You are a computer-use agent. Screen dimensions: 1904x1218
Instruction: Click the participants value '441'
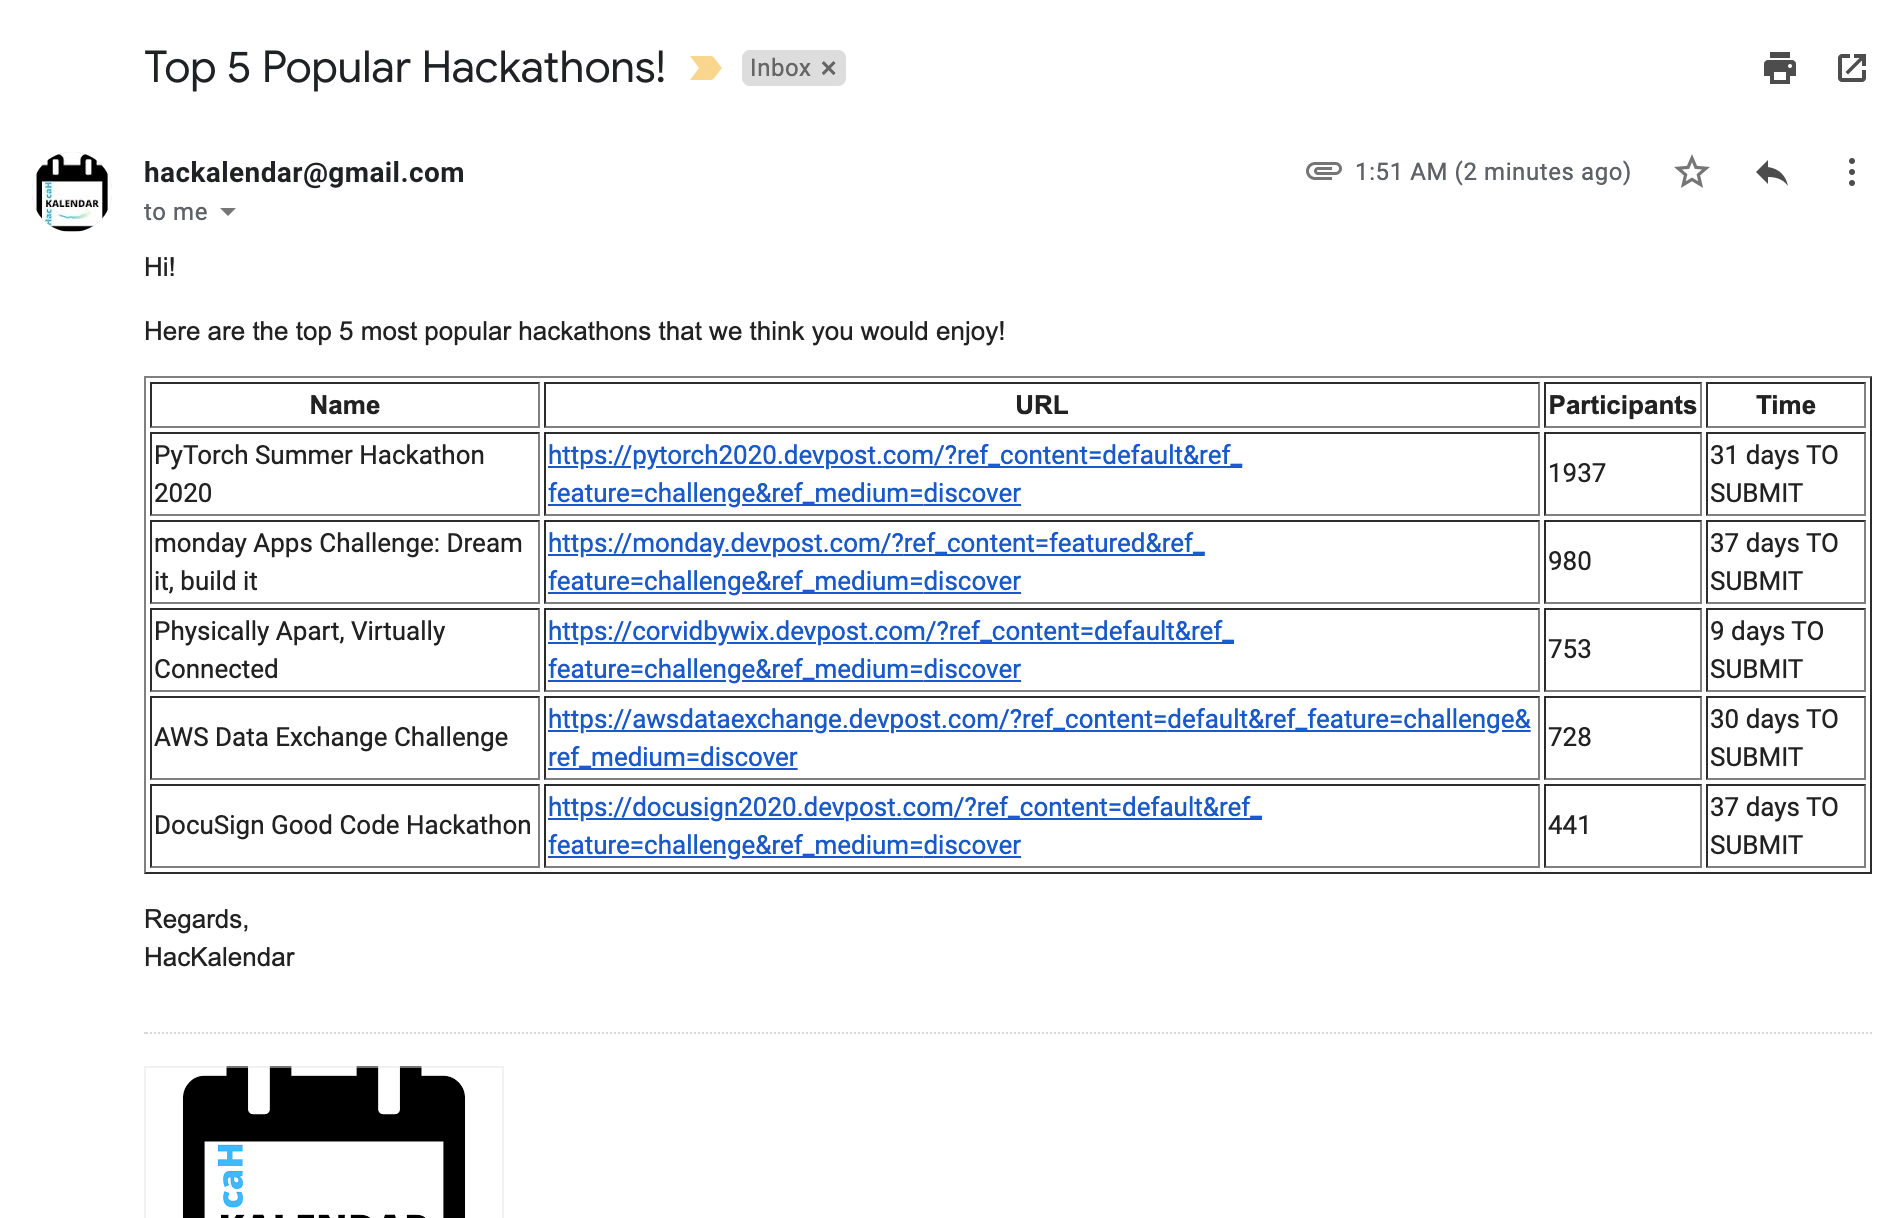click(1569, 825)
